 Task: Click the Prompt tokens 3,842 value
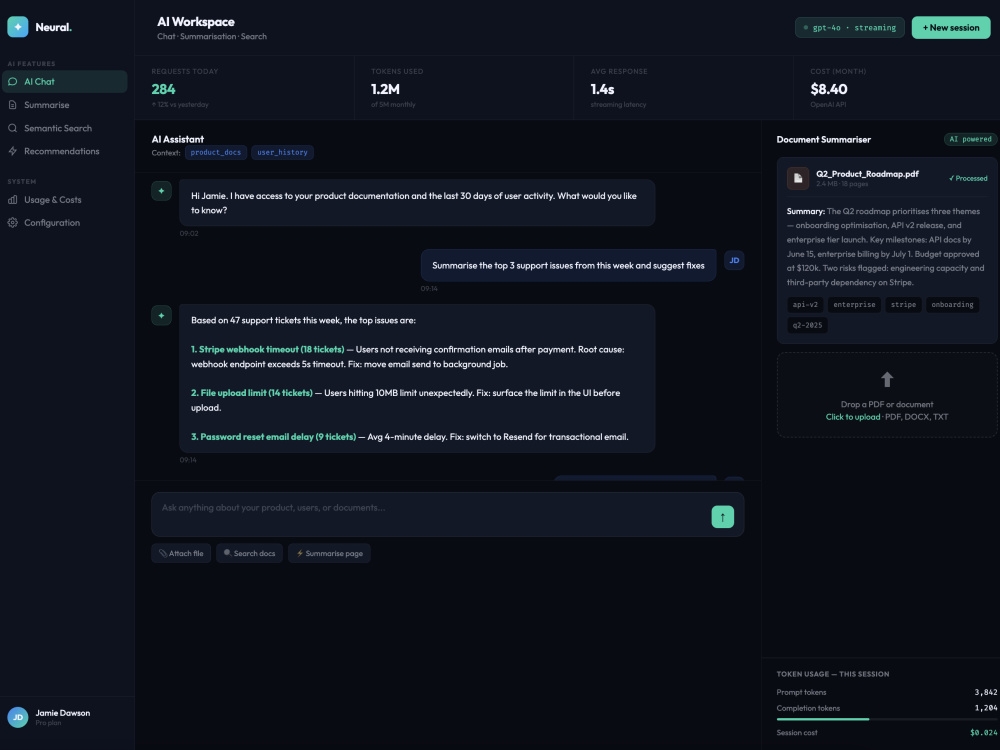click(985, 693)
